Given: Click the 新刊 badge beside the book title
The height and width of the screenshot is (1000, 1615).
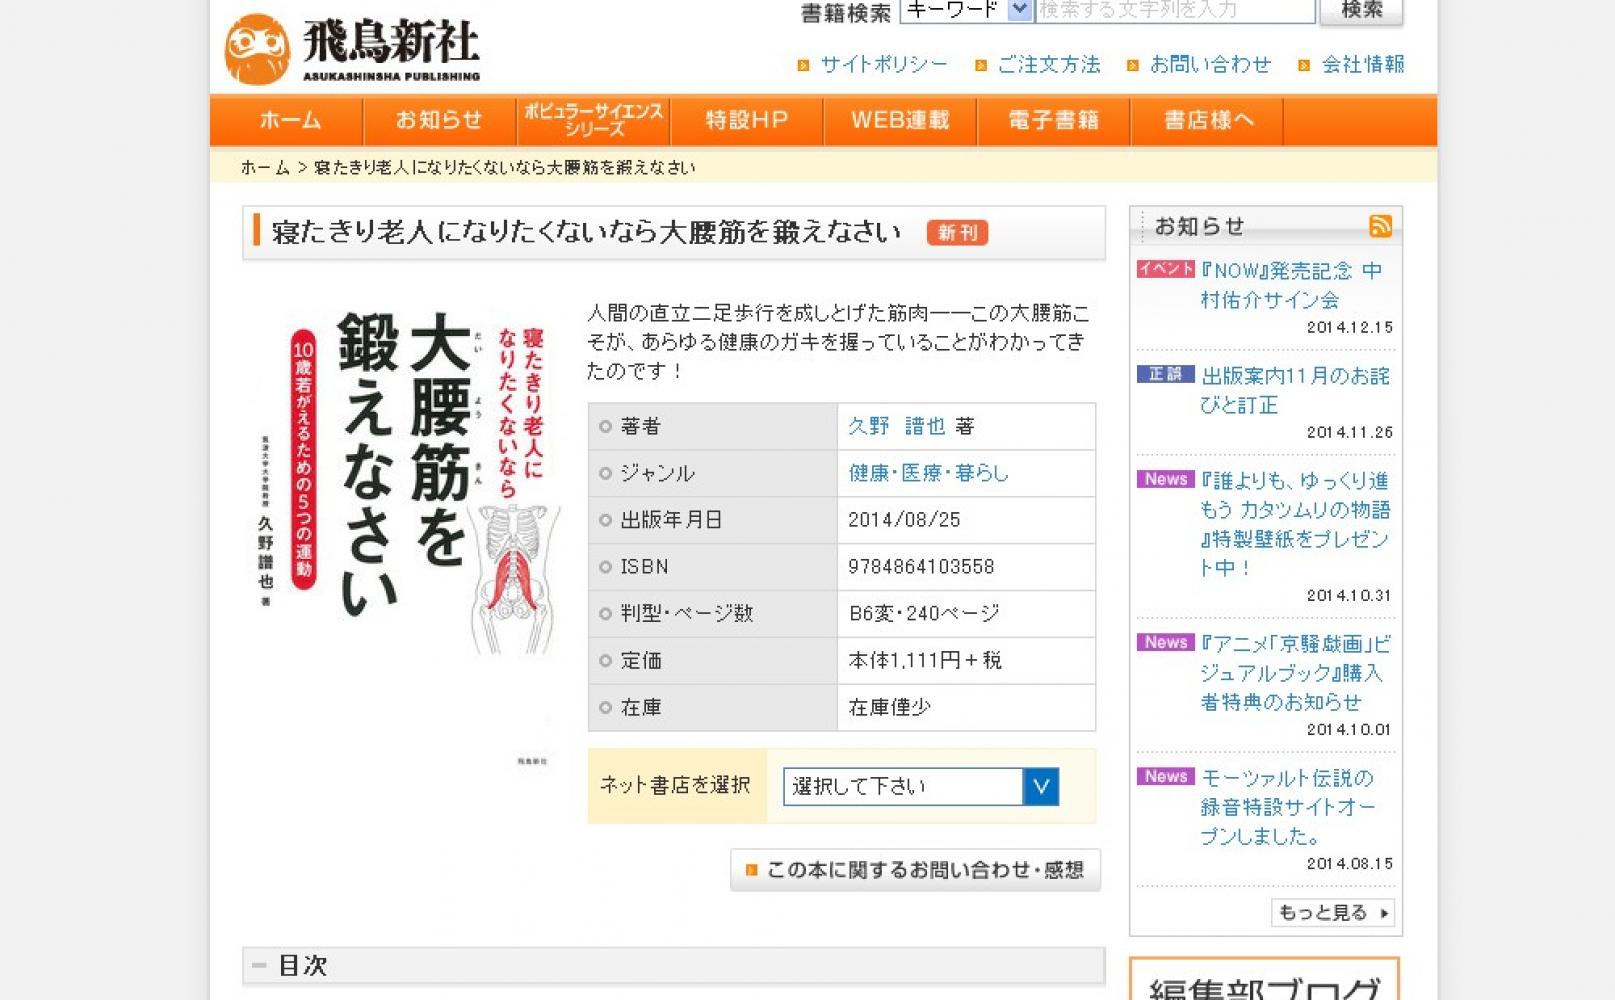Looking at the screenshot, I should coord(957,233).
